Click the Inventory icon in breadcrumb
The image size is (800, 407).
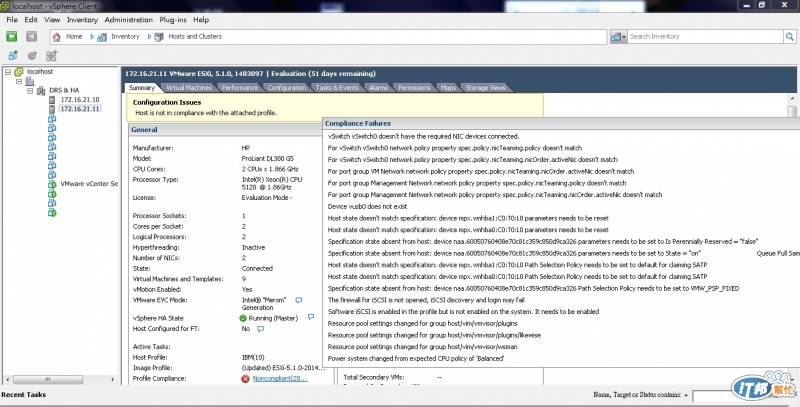click(102, 37)
